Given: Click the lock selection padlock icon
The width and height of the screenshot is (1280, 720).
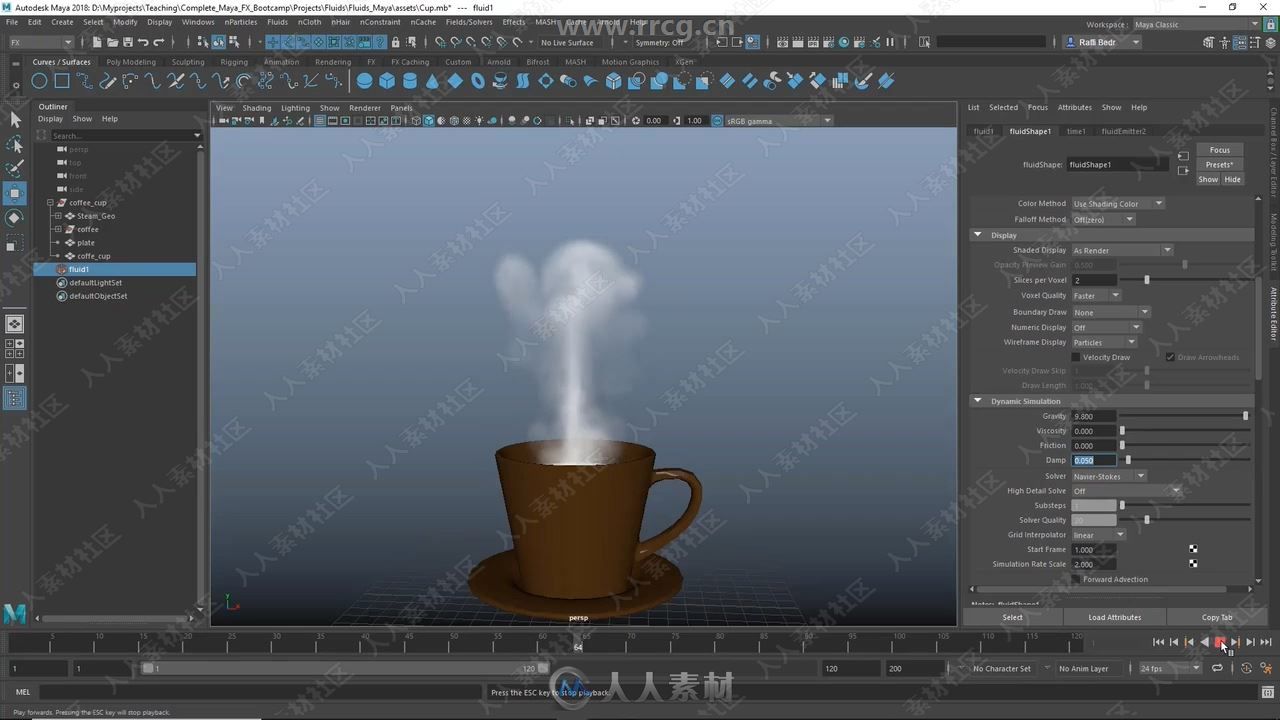Looking at the screenshot, I should (x=396, y=42).
